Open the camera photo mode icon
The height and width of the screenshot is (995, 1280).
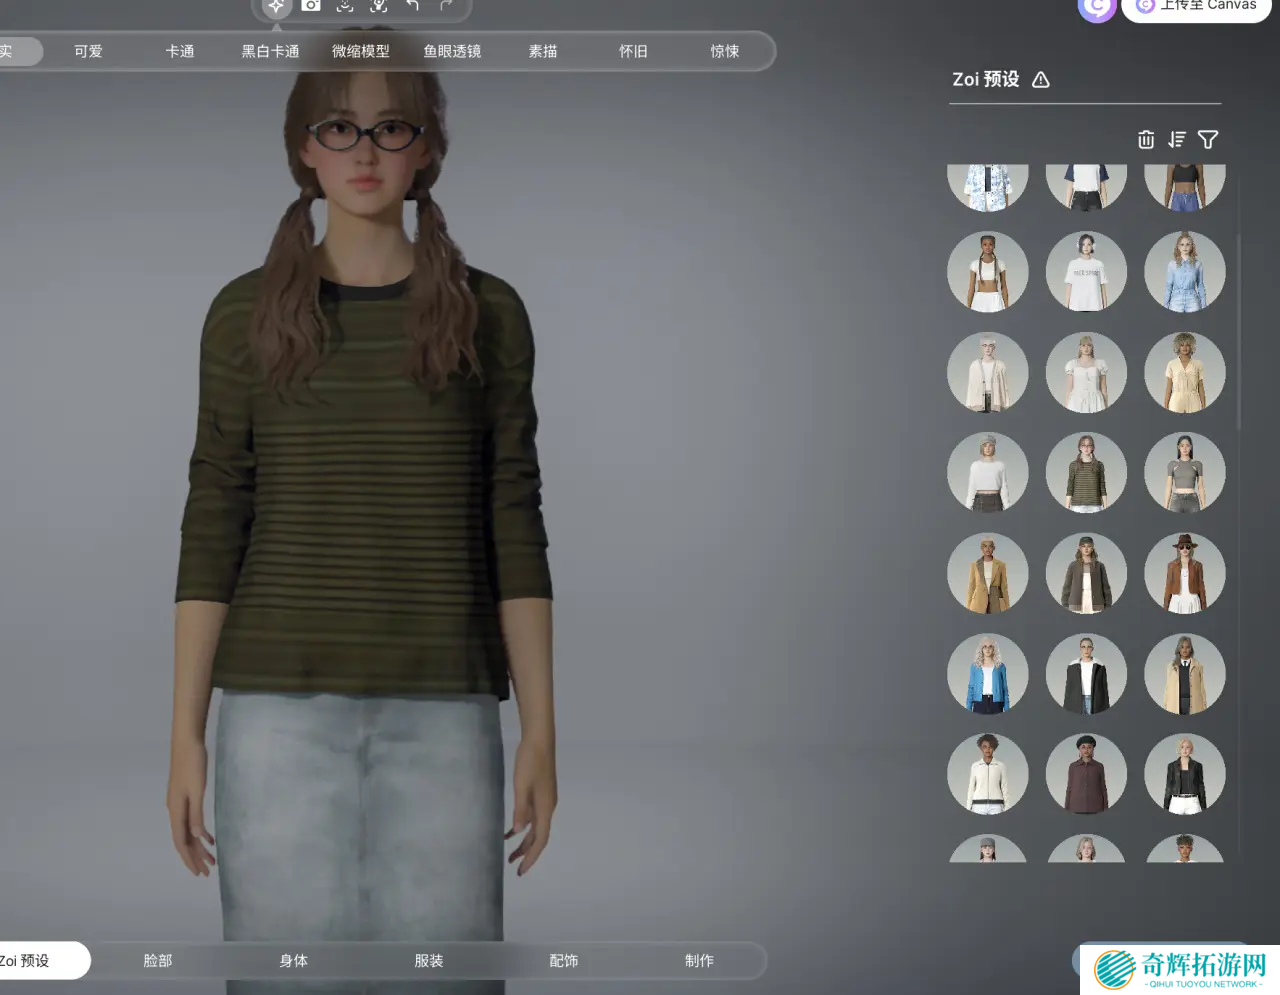pos(311,6)
